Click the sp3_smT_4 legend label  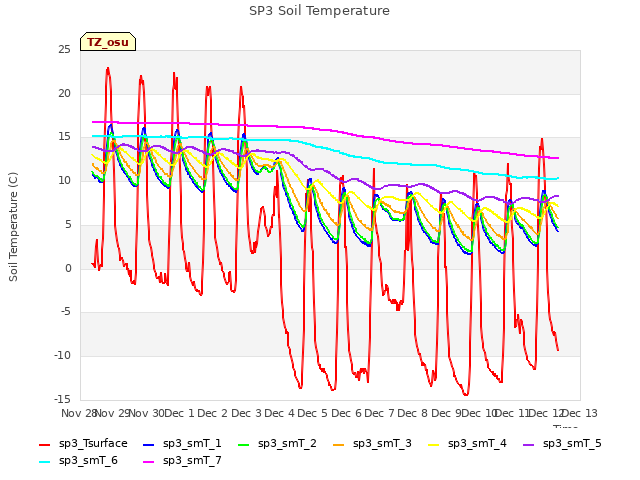pos(477,444)
